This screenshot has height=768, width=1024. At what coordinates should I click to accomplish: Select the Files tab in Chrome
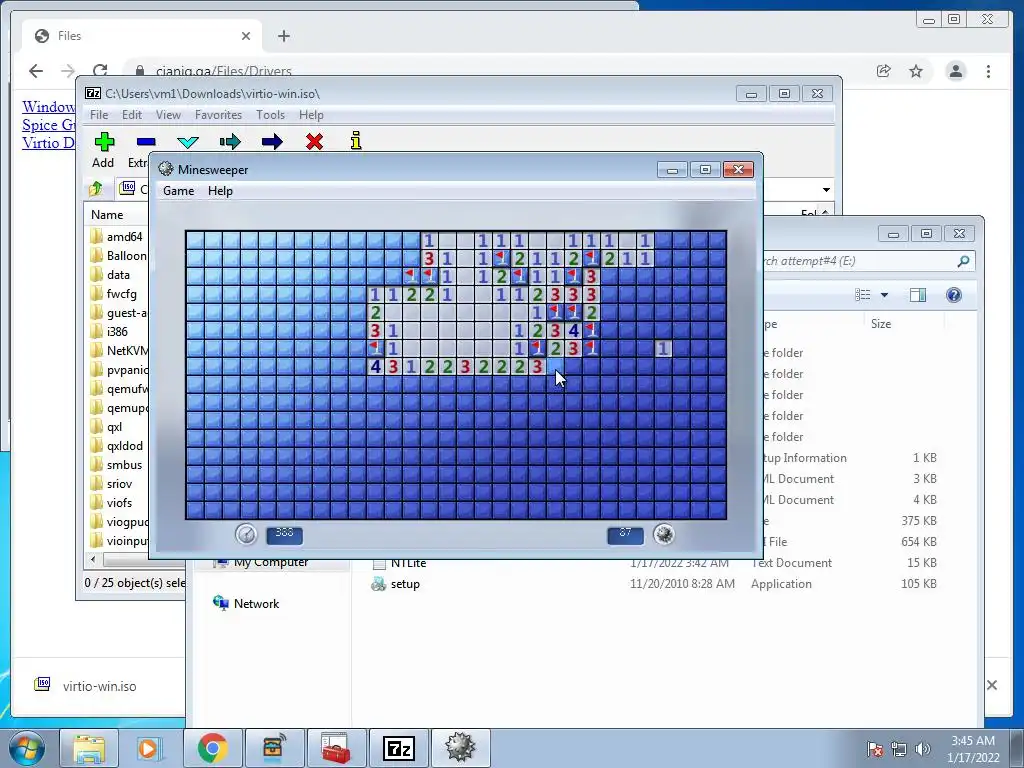pyautogui.click(x=142, y=36)
